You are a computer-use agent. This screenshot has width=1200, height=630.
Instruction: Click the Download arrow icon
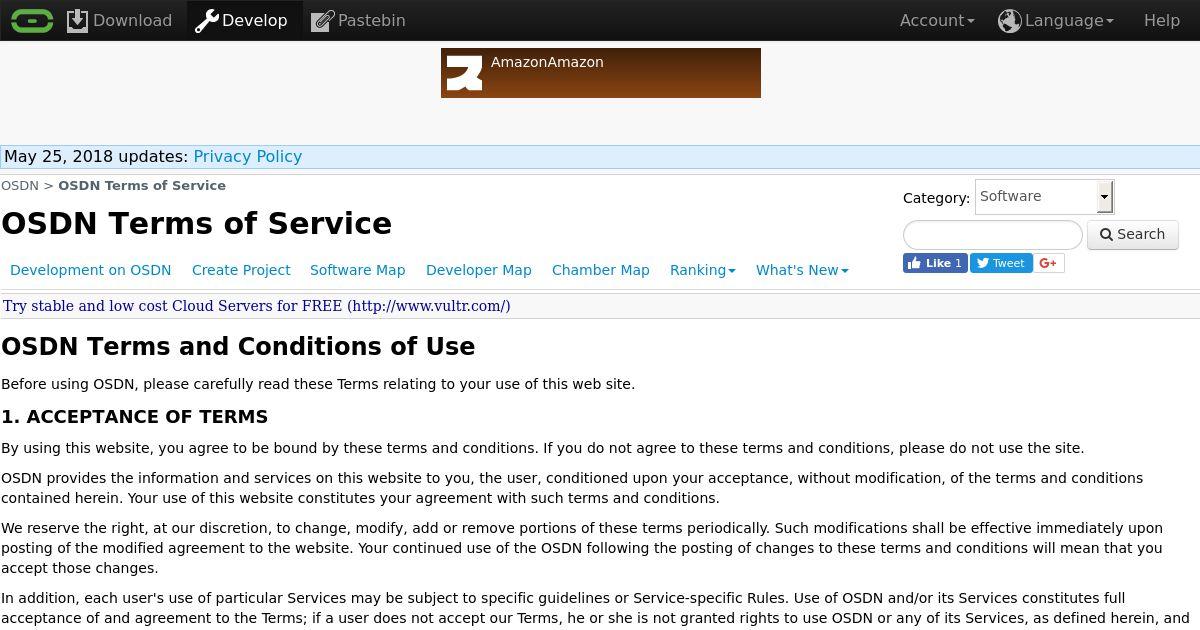tap(77, 20)
